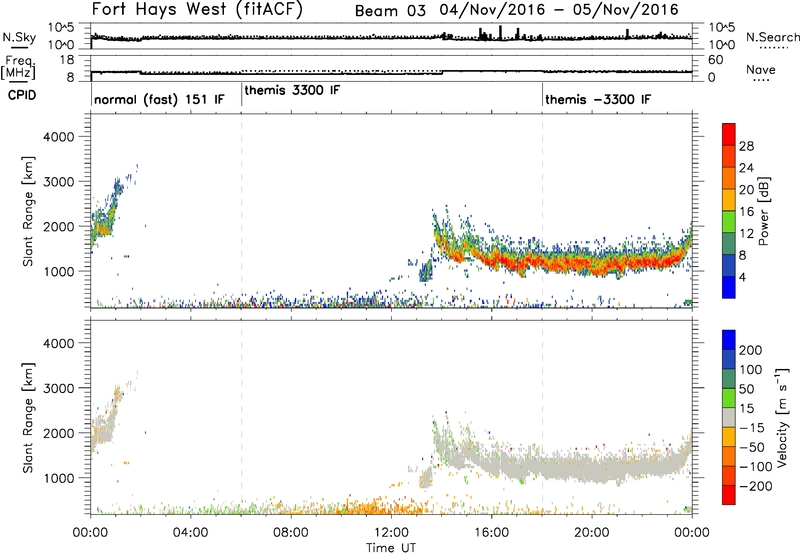
Task: Click the '20' tick on Power colorbar
Action: coord(746,190)
